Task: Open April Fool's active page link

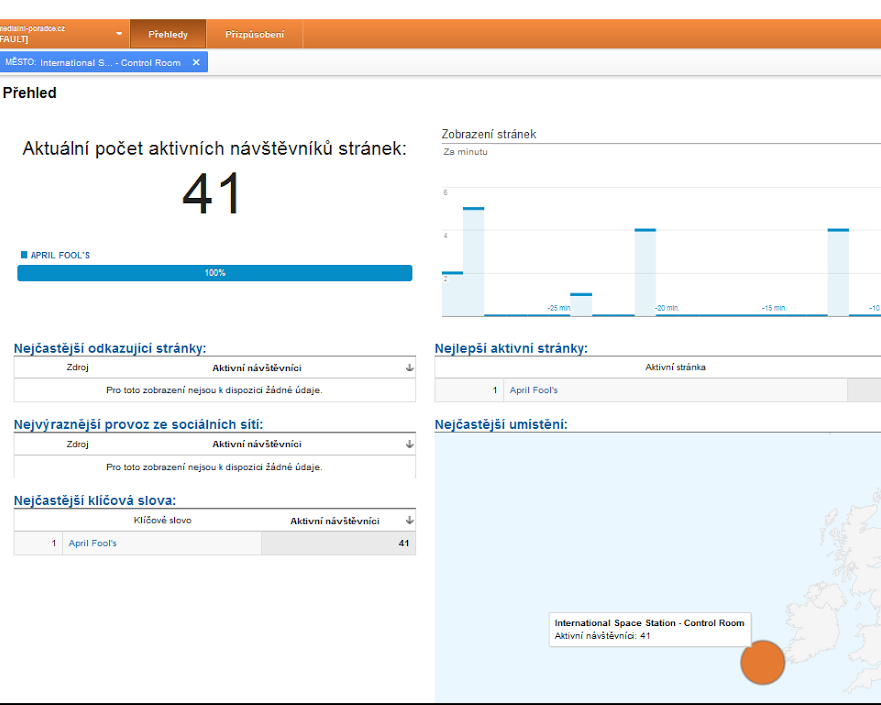Action: [534, 390]
